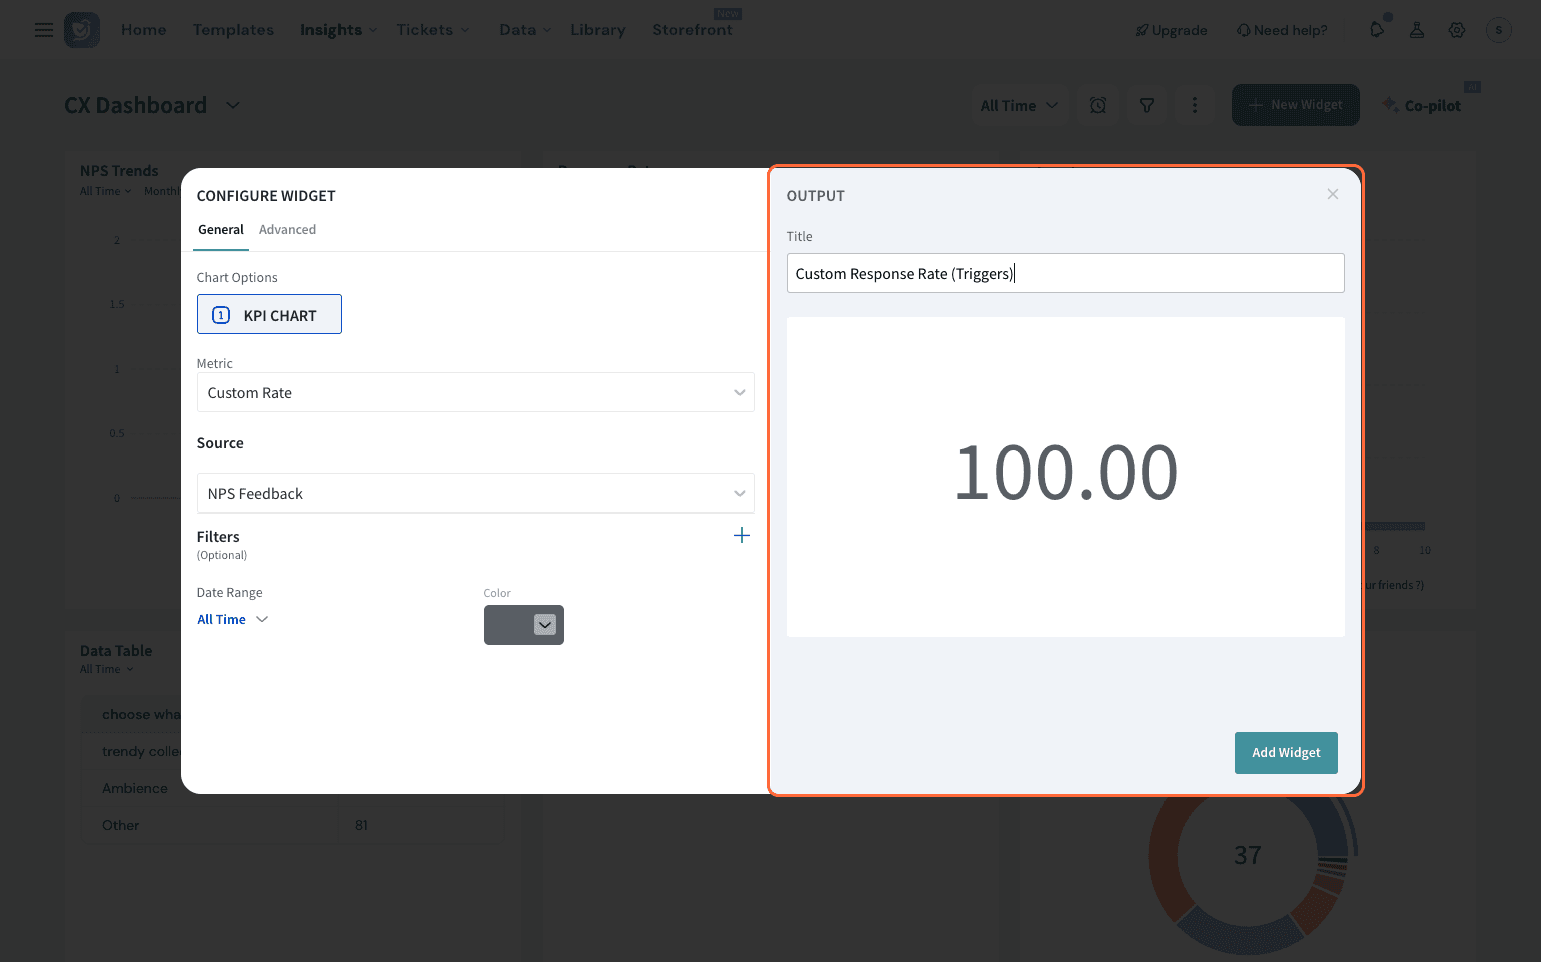This screenshot has height=962, width=1541.
Task: Open the settings gear icon
Action: [x=1457, y=30]
